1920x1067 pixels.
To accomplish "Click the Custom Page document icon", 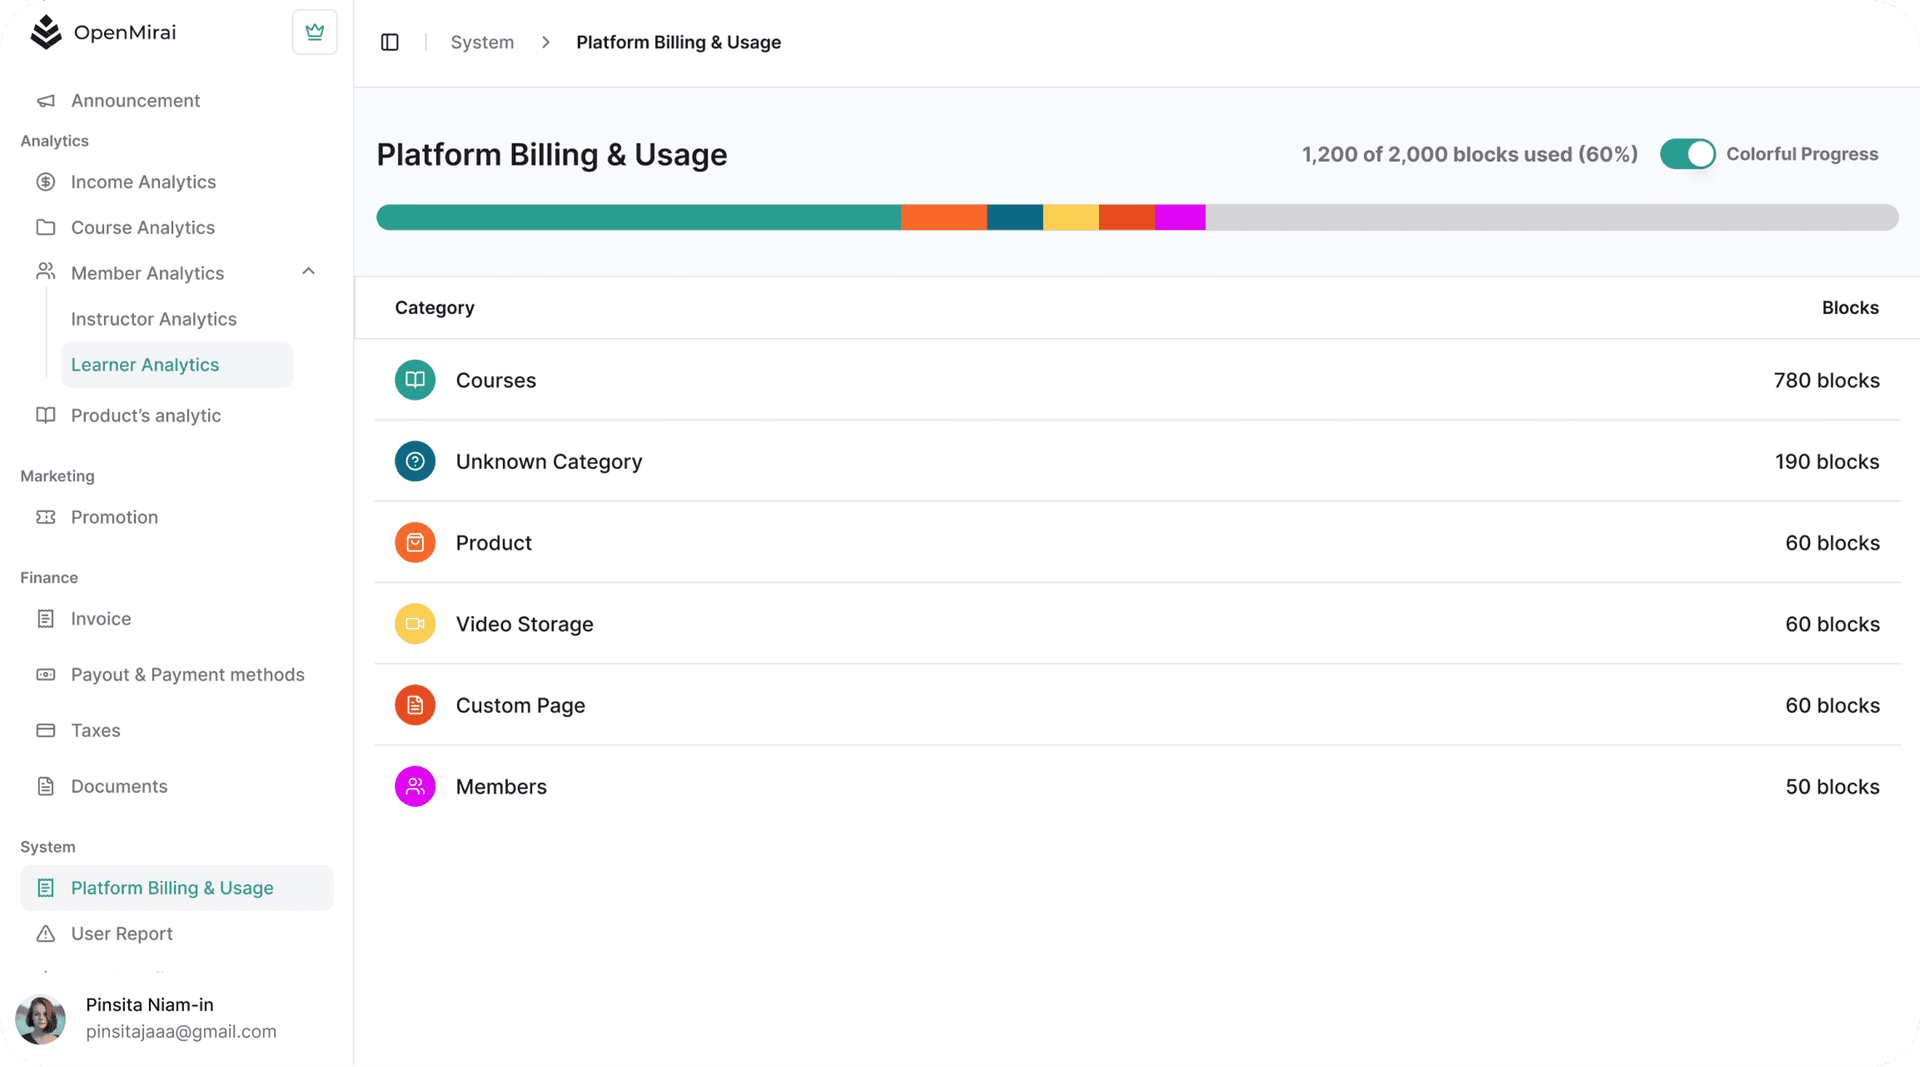I will [x=415, y=705].
